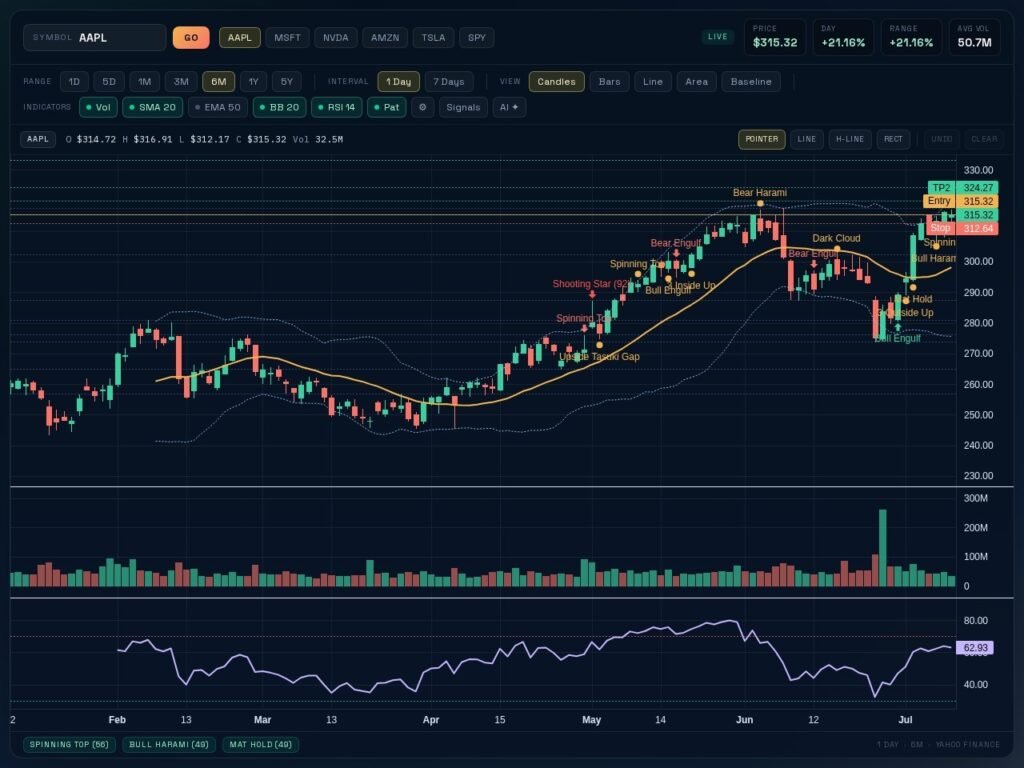Set range to 5Y

(287, 82)
